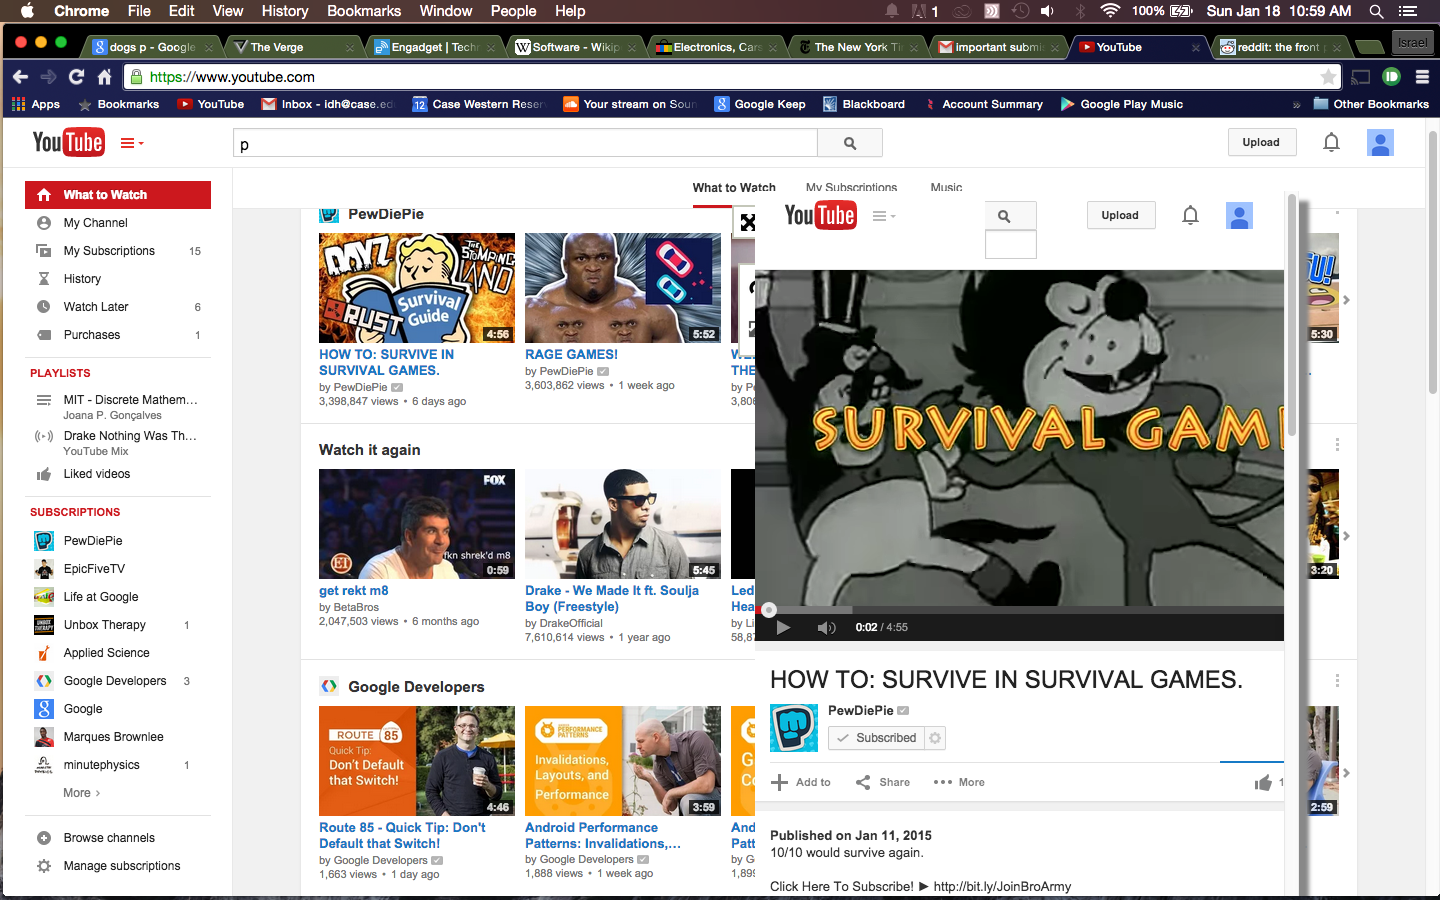Open Unbox Therapy subscription icon
1440x900 pixels.
(44, 625)
